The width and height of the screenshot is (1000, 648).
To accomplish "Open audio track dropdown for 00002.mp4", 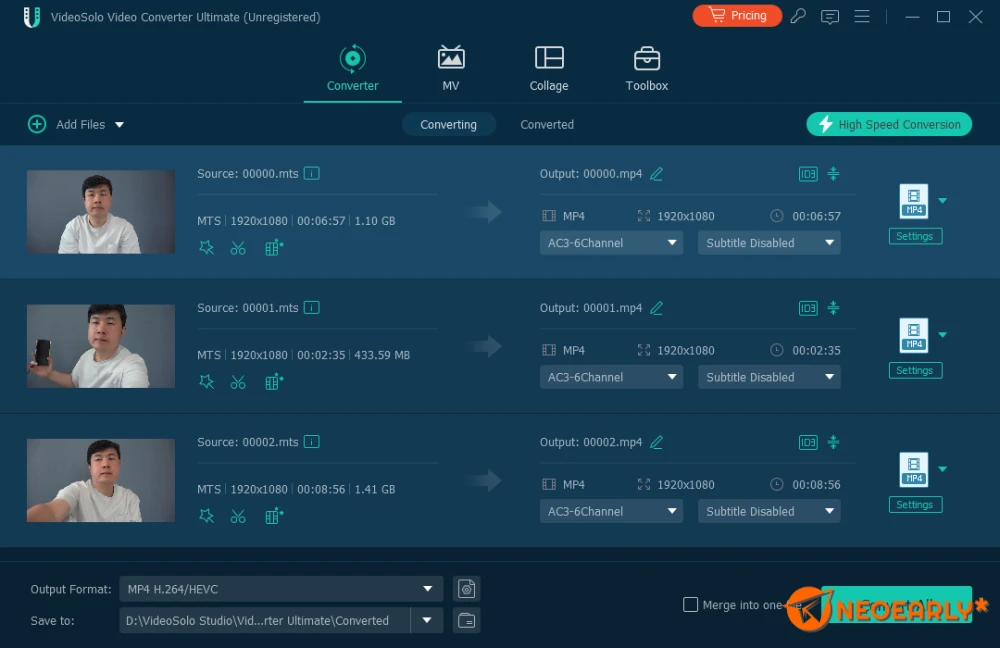I will point(611,512).
